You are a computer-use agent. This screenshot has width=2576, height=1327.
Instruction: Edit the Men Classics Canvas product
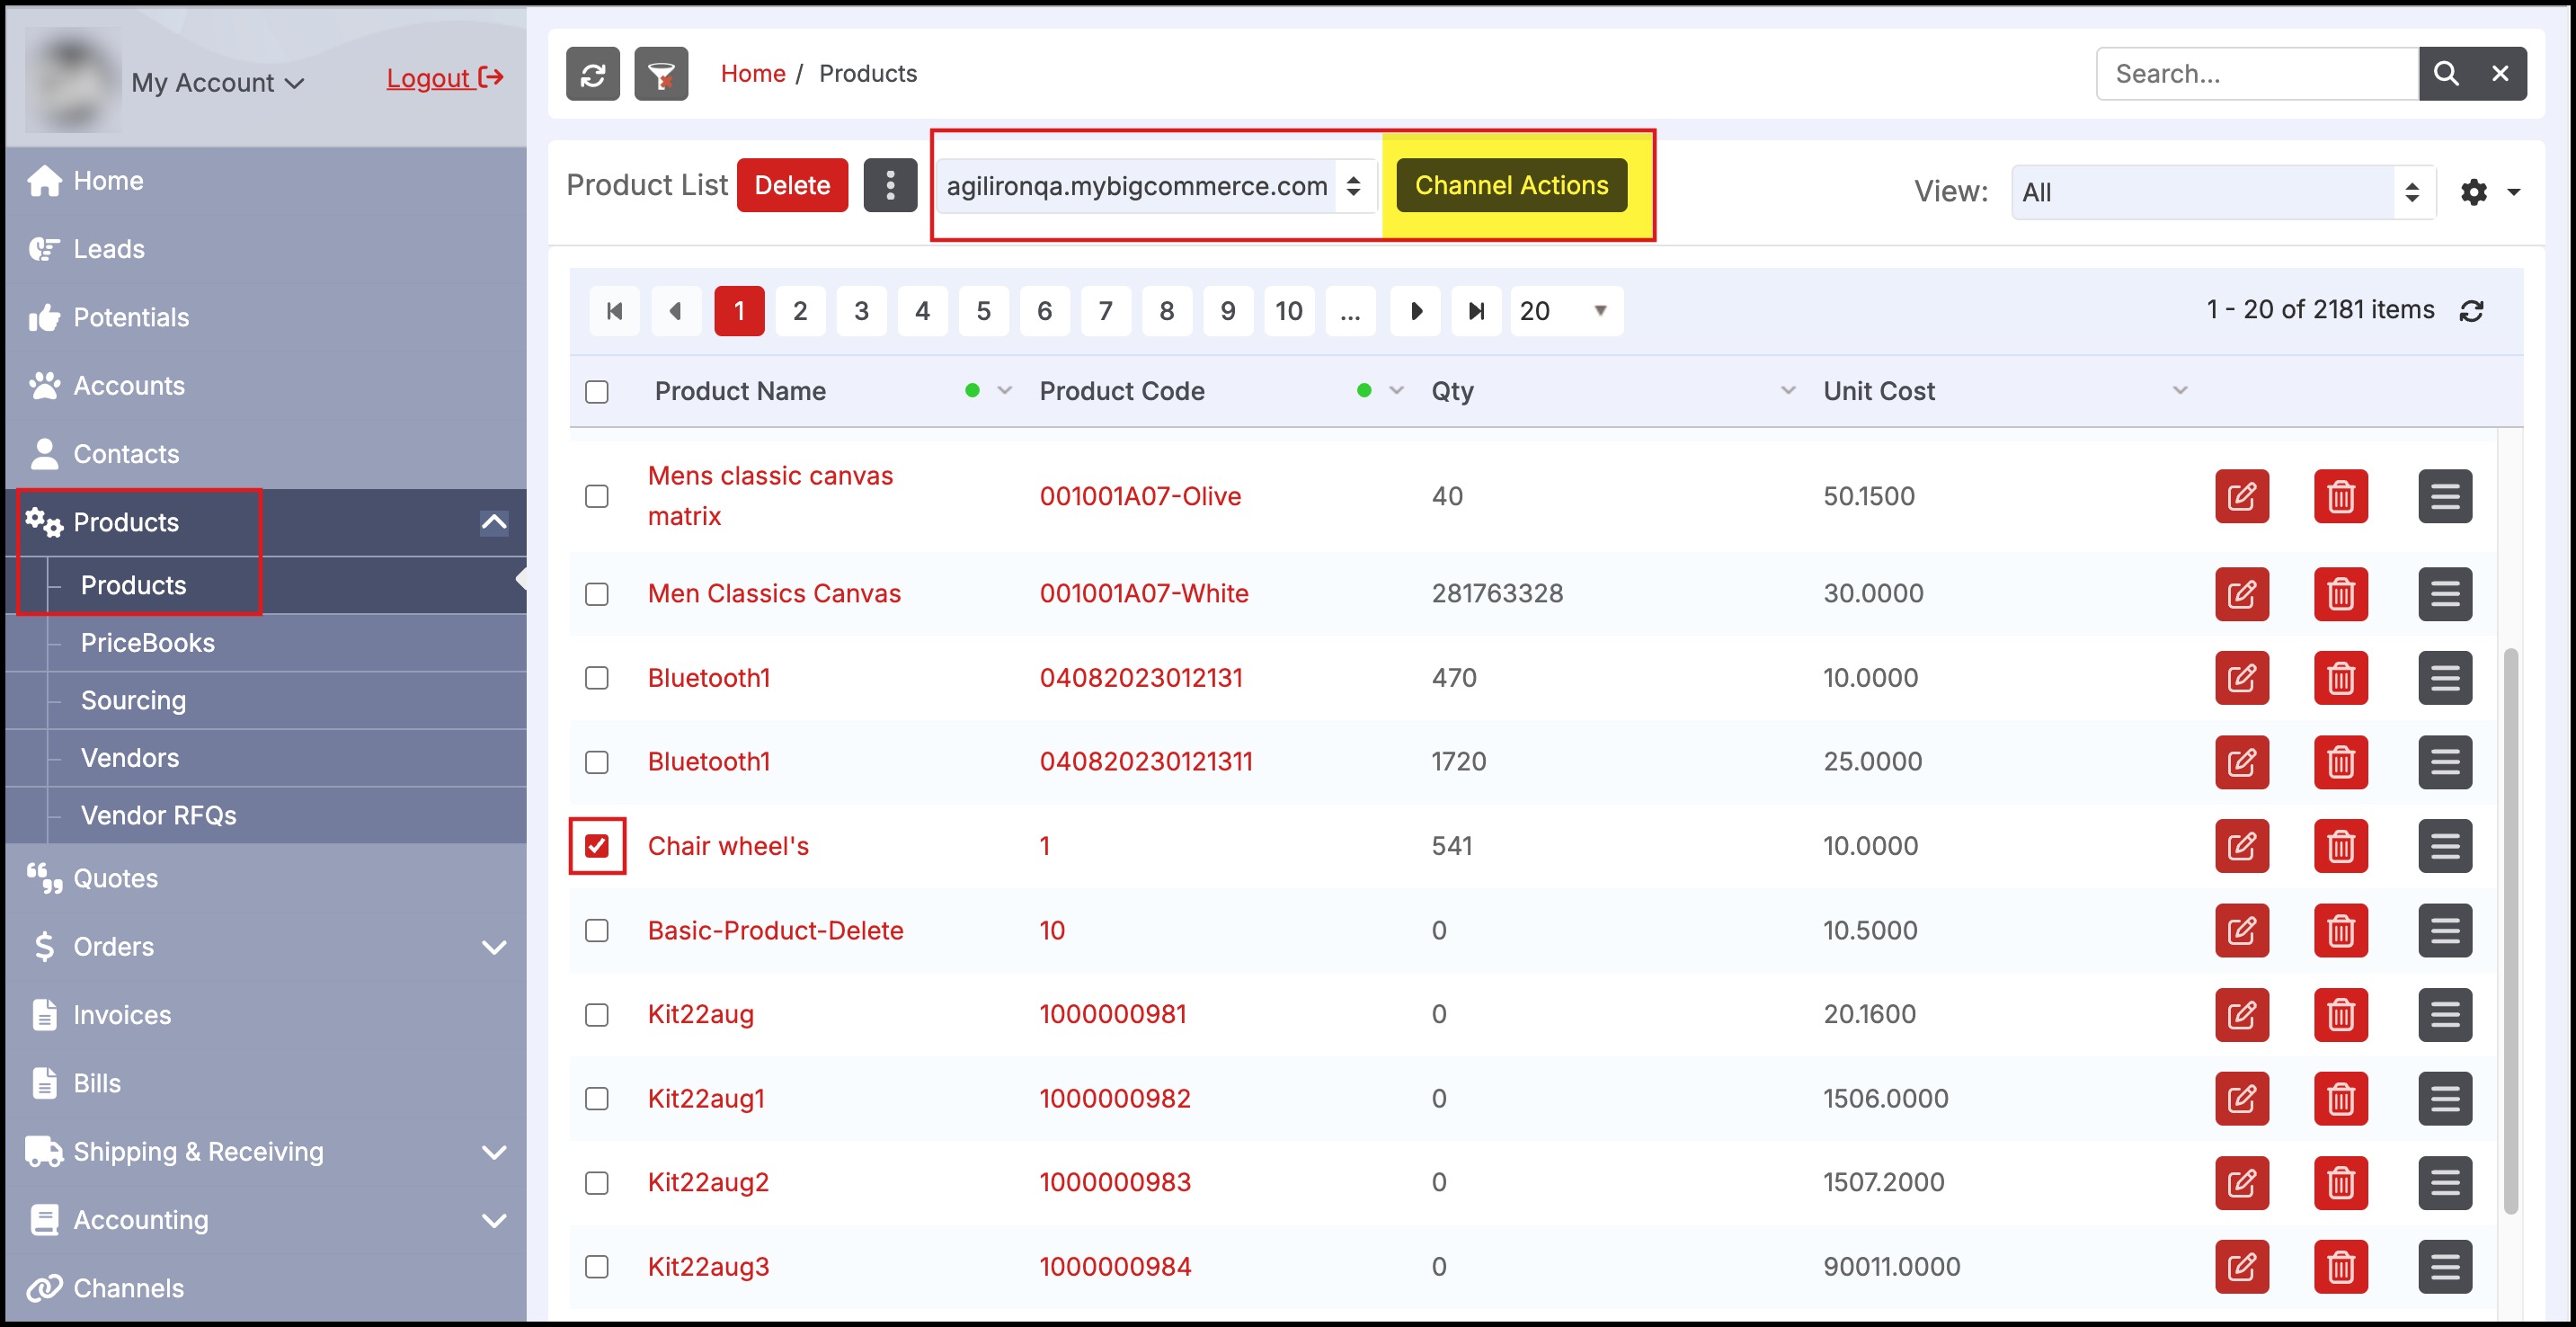(2242, 594)
